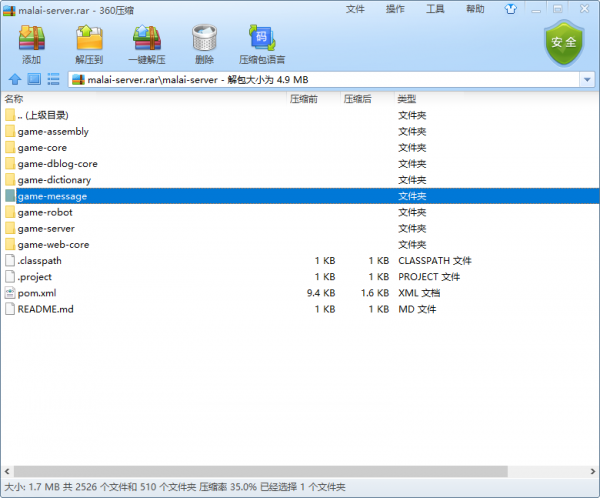
Task: Click the 'game-dictionary' name text
Action: 54,180
